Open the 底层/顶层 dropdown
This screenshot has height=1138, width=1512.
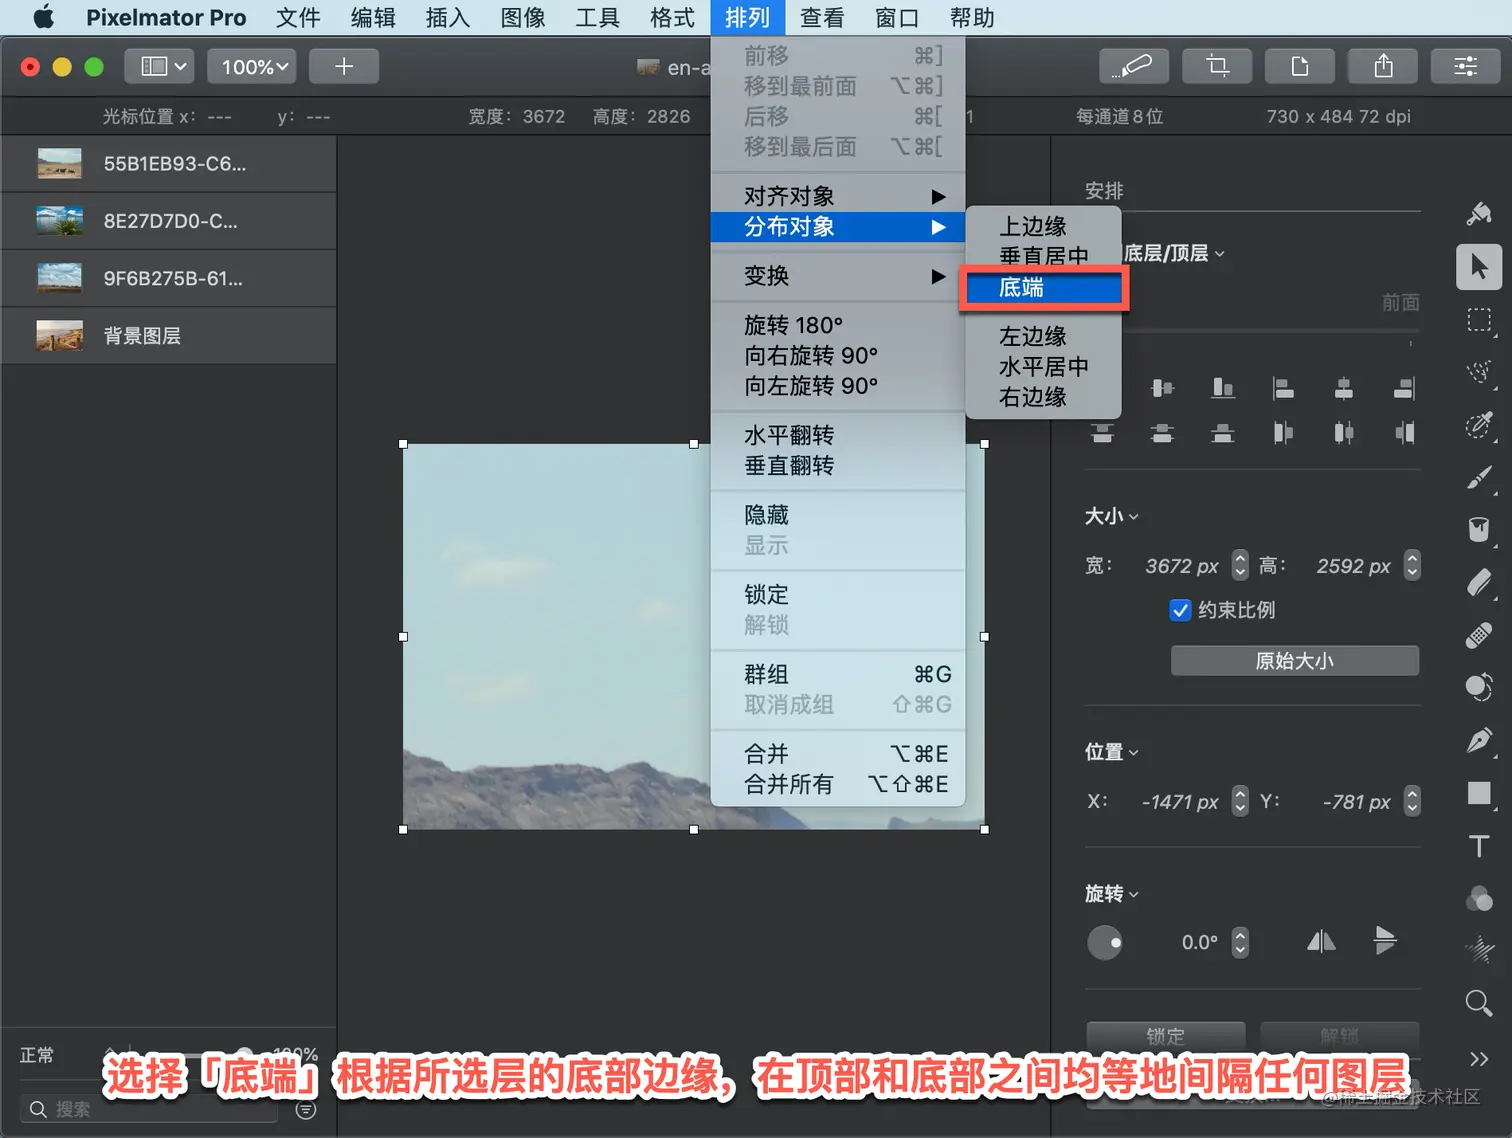tap(1174, 254)
